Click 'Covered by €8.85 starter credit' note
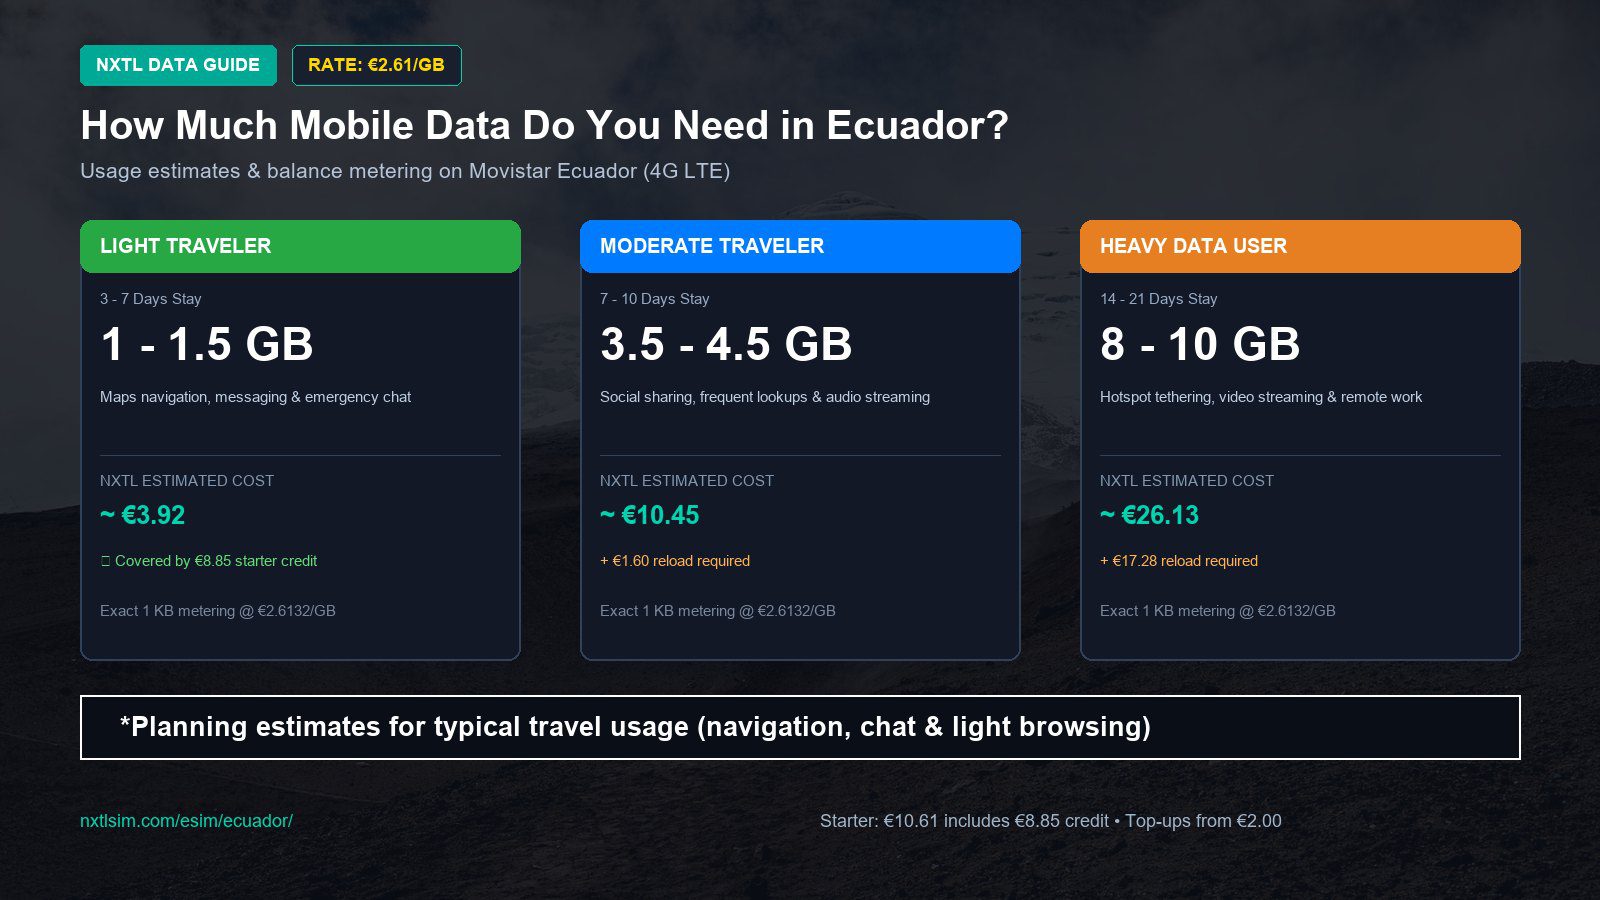This screenshot has width=1600, height=900. [209, 561]
